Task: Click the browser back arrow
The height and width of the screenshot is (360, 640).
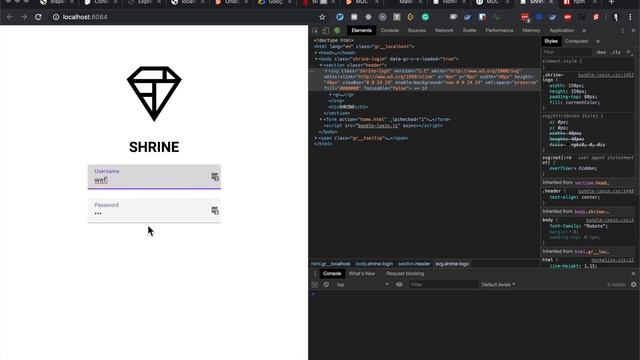Action: [9, 17]
